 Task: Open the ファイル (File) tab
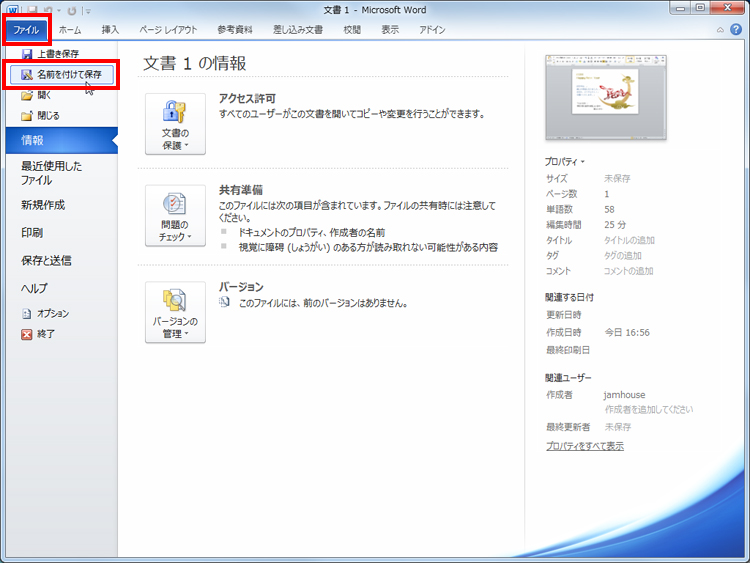pyautogui.click(x=26, y=30)
